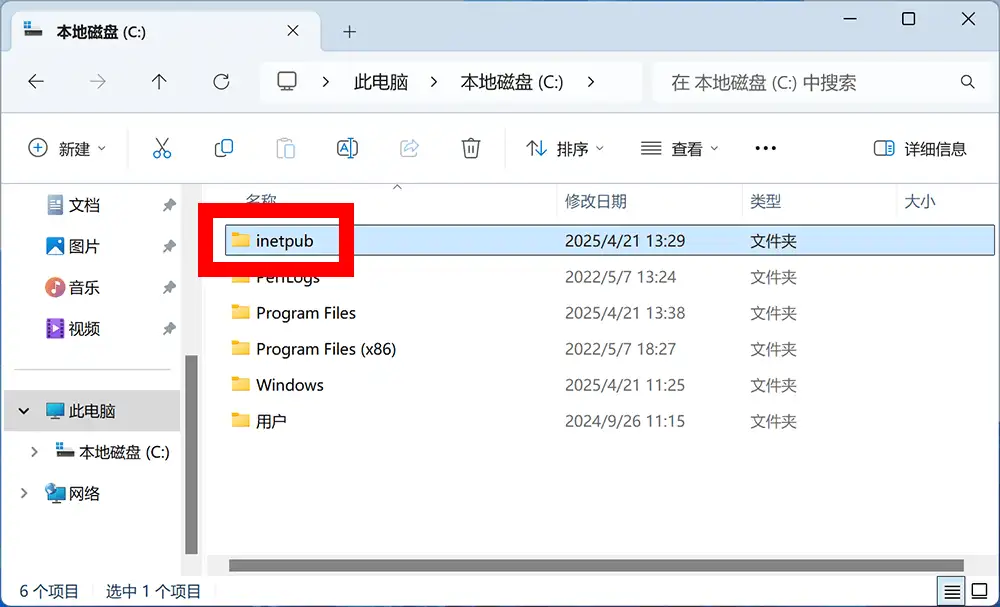
Task: Navigate back with the left arrow
Action: [36, 82]
